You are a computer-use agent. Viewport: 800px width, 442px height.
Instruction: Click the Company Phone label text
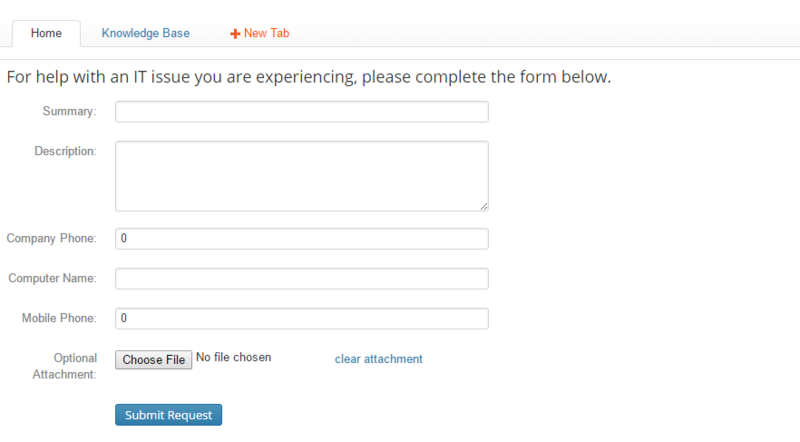point(51,238)
